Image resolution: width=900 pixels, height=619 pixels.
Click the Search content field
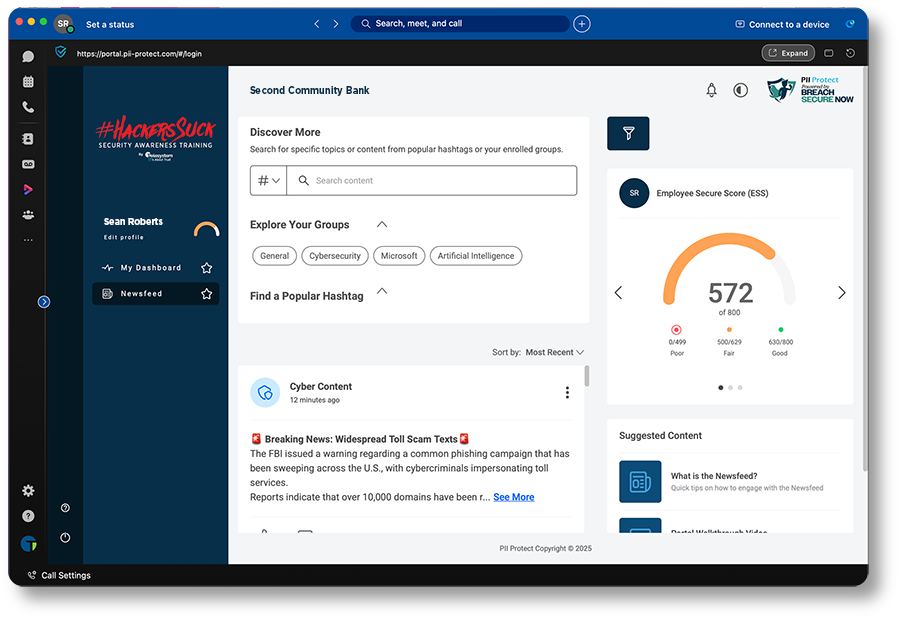click(432, 180)
